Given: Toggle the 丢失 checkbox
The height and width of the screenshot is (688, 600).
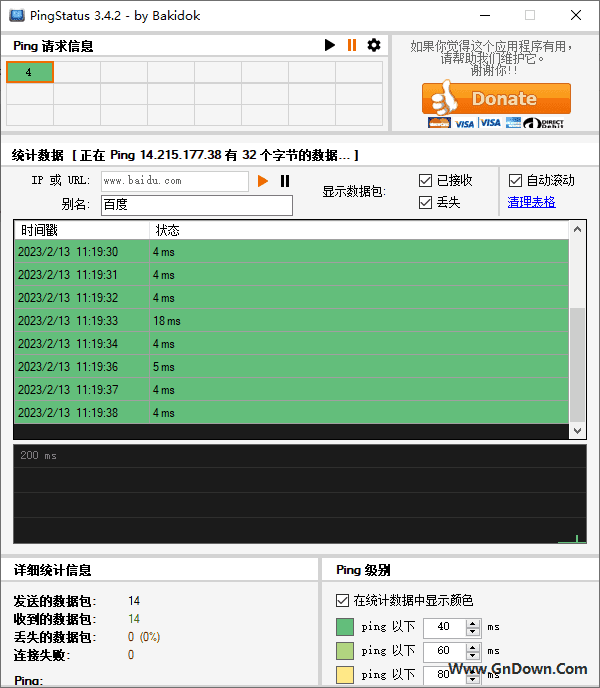Looking at the screenshot, I should (x=425, y=202).
